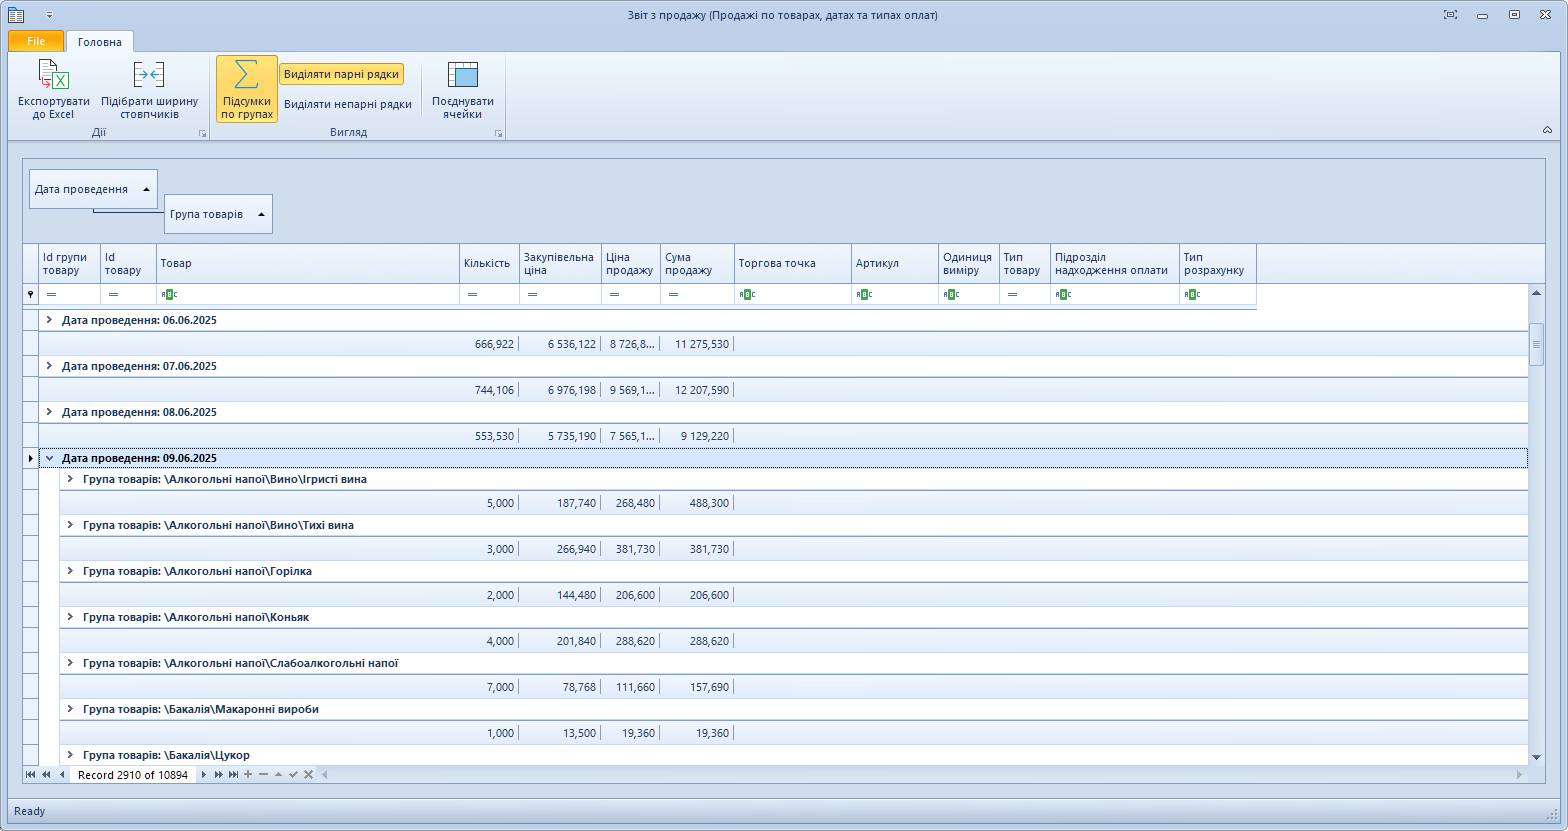1568x831 pixels.
Task: Toggle the group summaries Sigma button
Action: pos(247,89)
